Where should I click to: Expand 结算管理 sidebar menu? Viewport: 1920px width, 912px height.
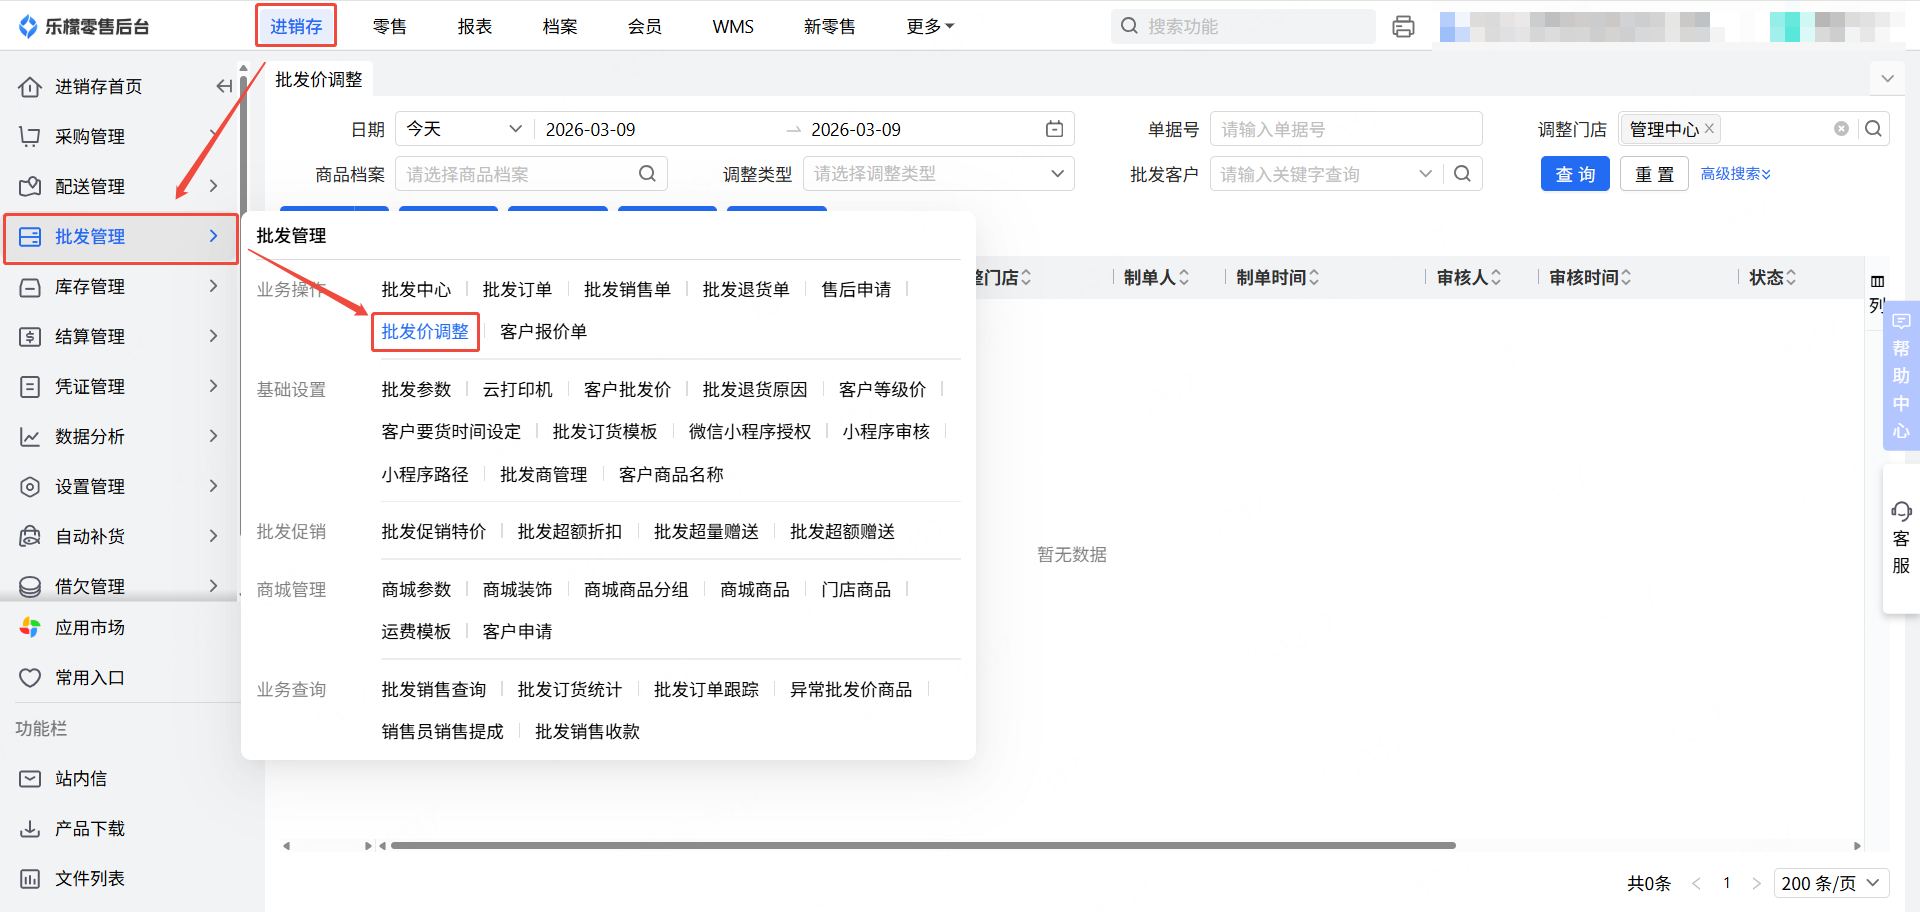click(x=120, y=337)
